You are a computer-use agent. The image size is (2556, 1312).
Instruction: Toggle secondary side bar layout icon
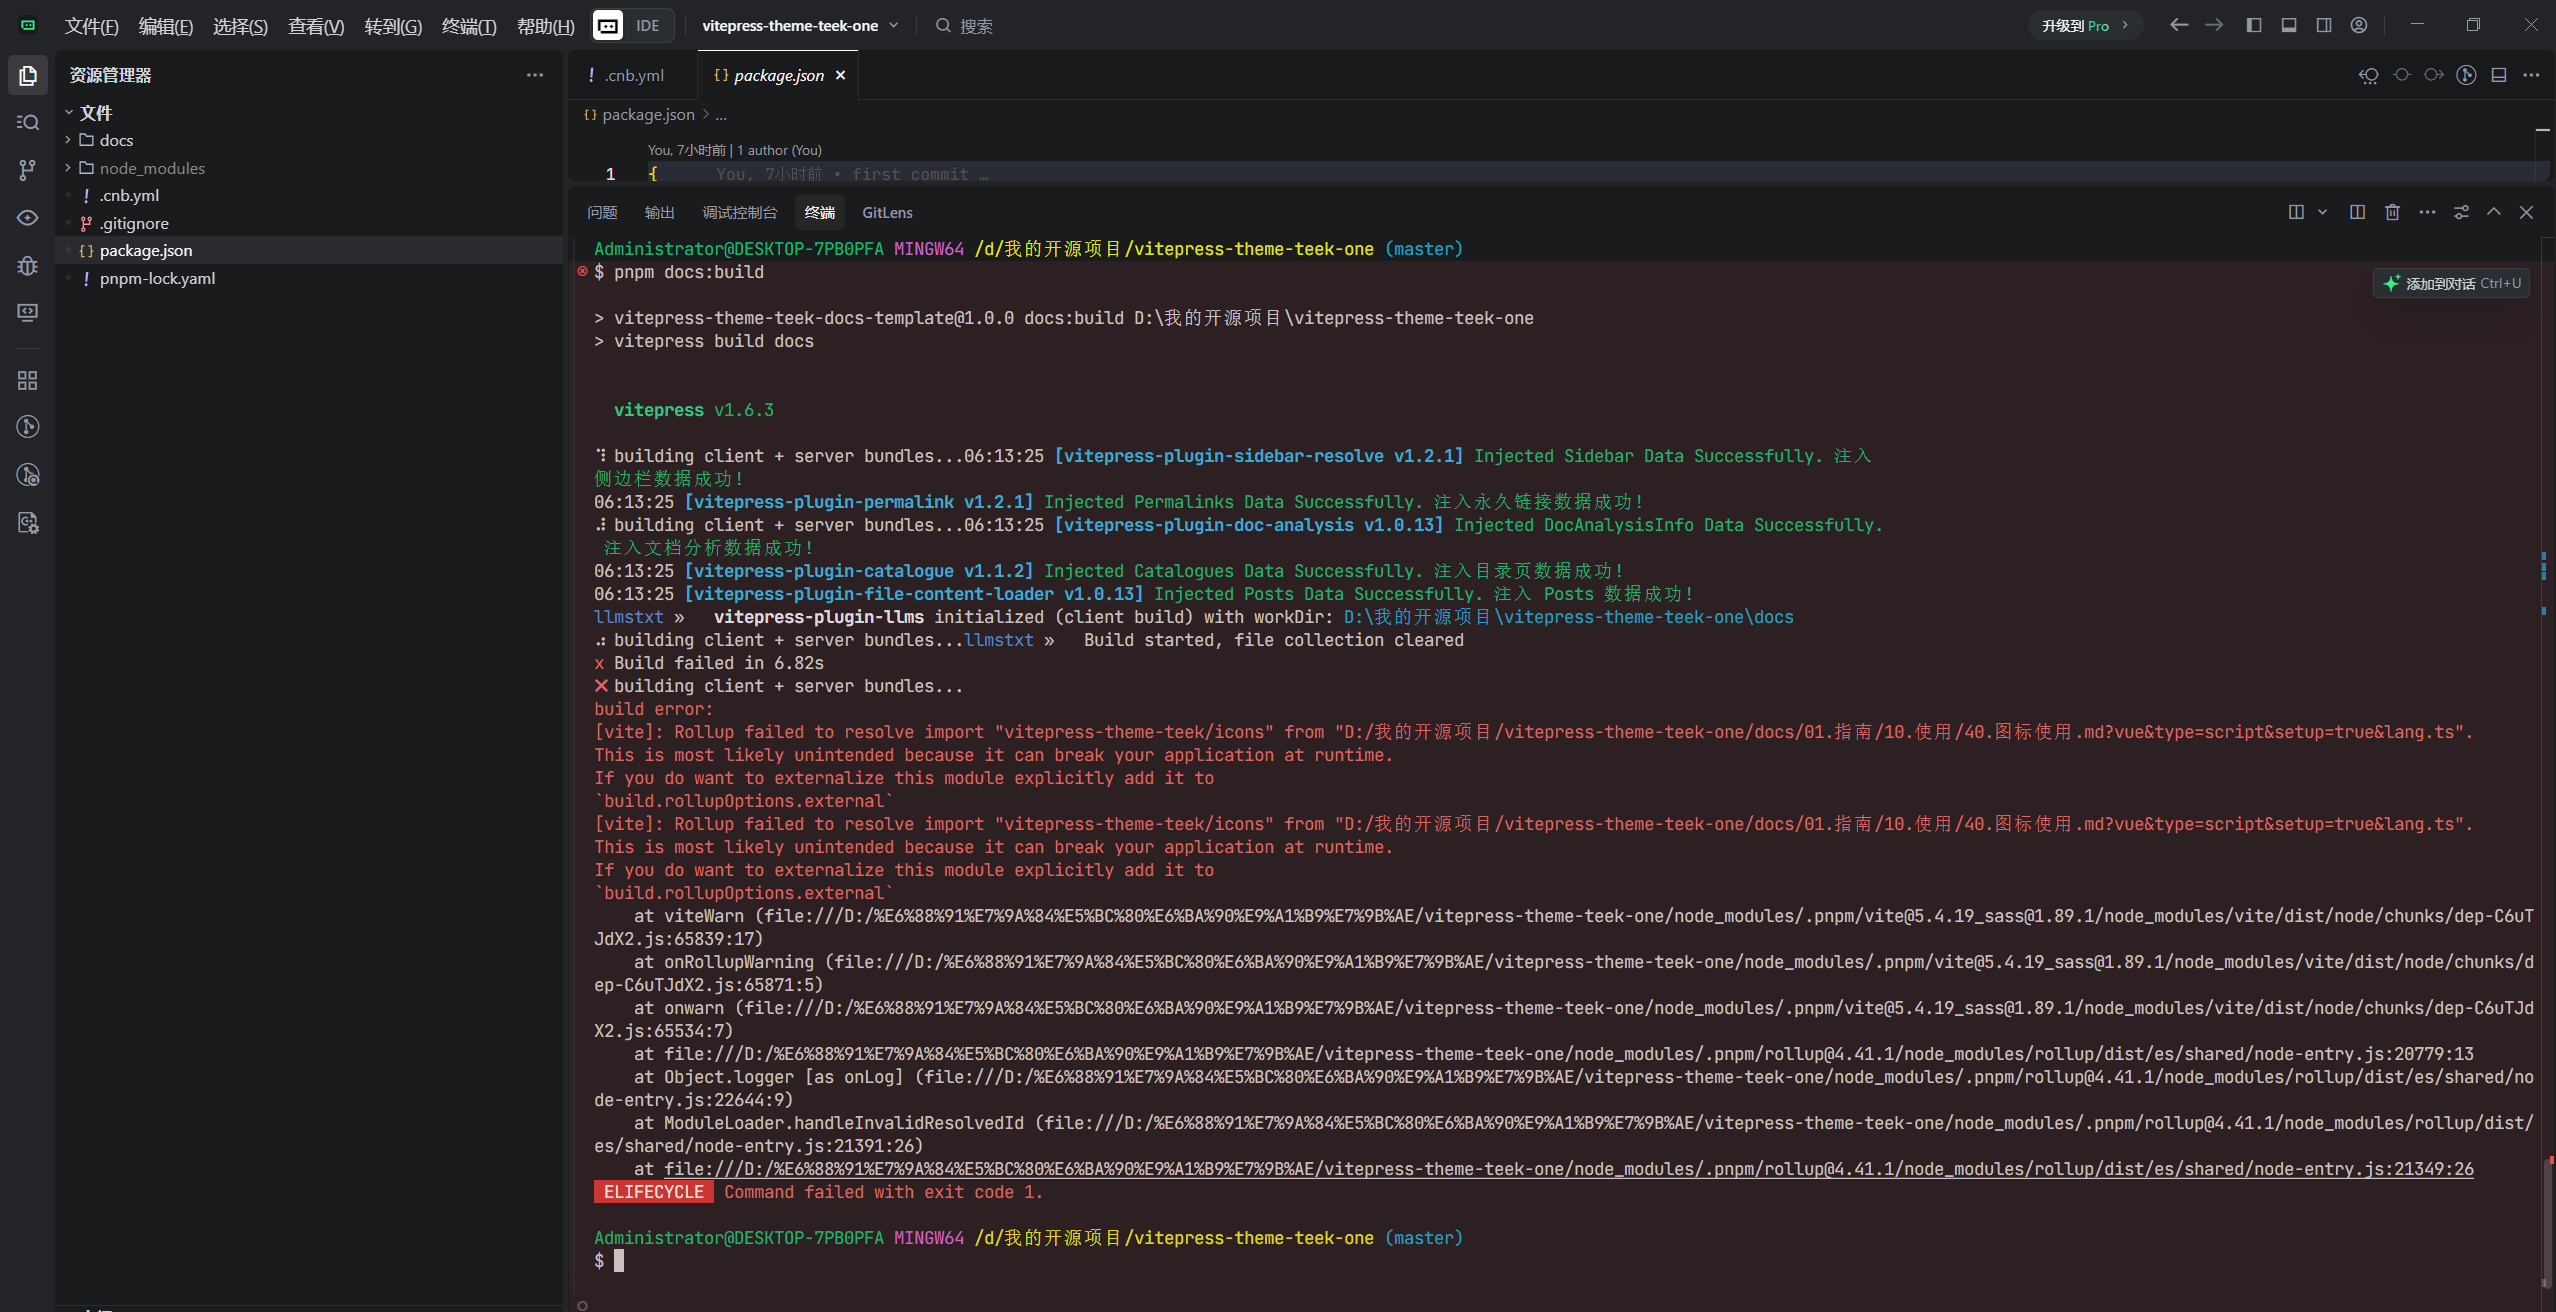click(x=2324, y=25)
